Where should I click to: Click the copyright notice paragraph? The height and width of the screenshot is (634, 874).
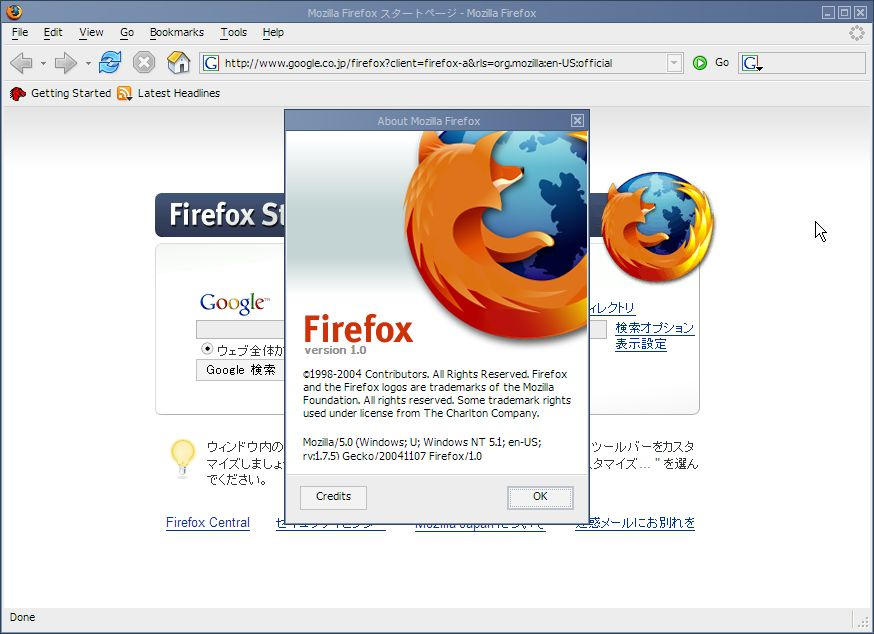[x=437, y=394]
